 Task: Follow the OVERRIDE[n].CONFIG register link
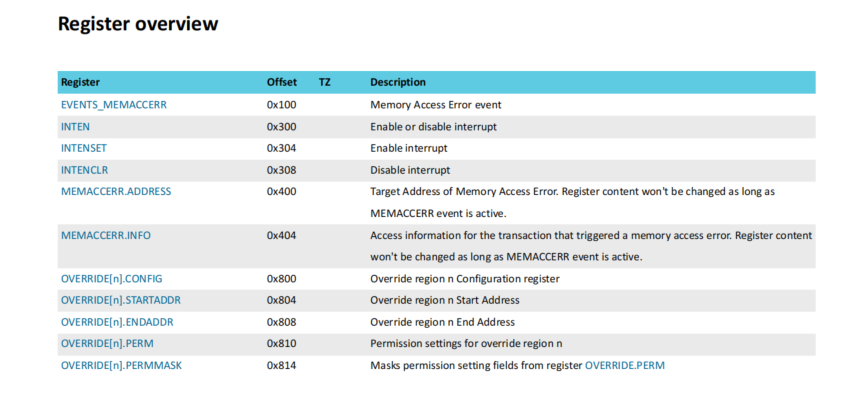[x=111, y=279]
